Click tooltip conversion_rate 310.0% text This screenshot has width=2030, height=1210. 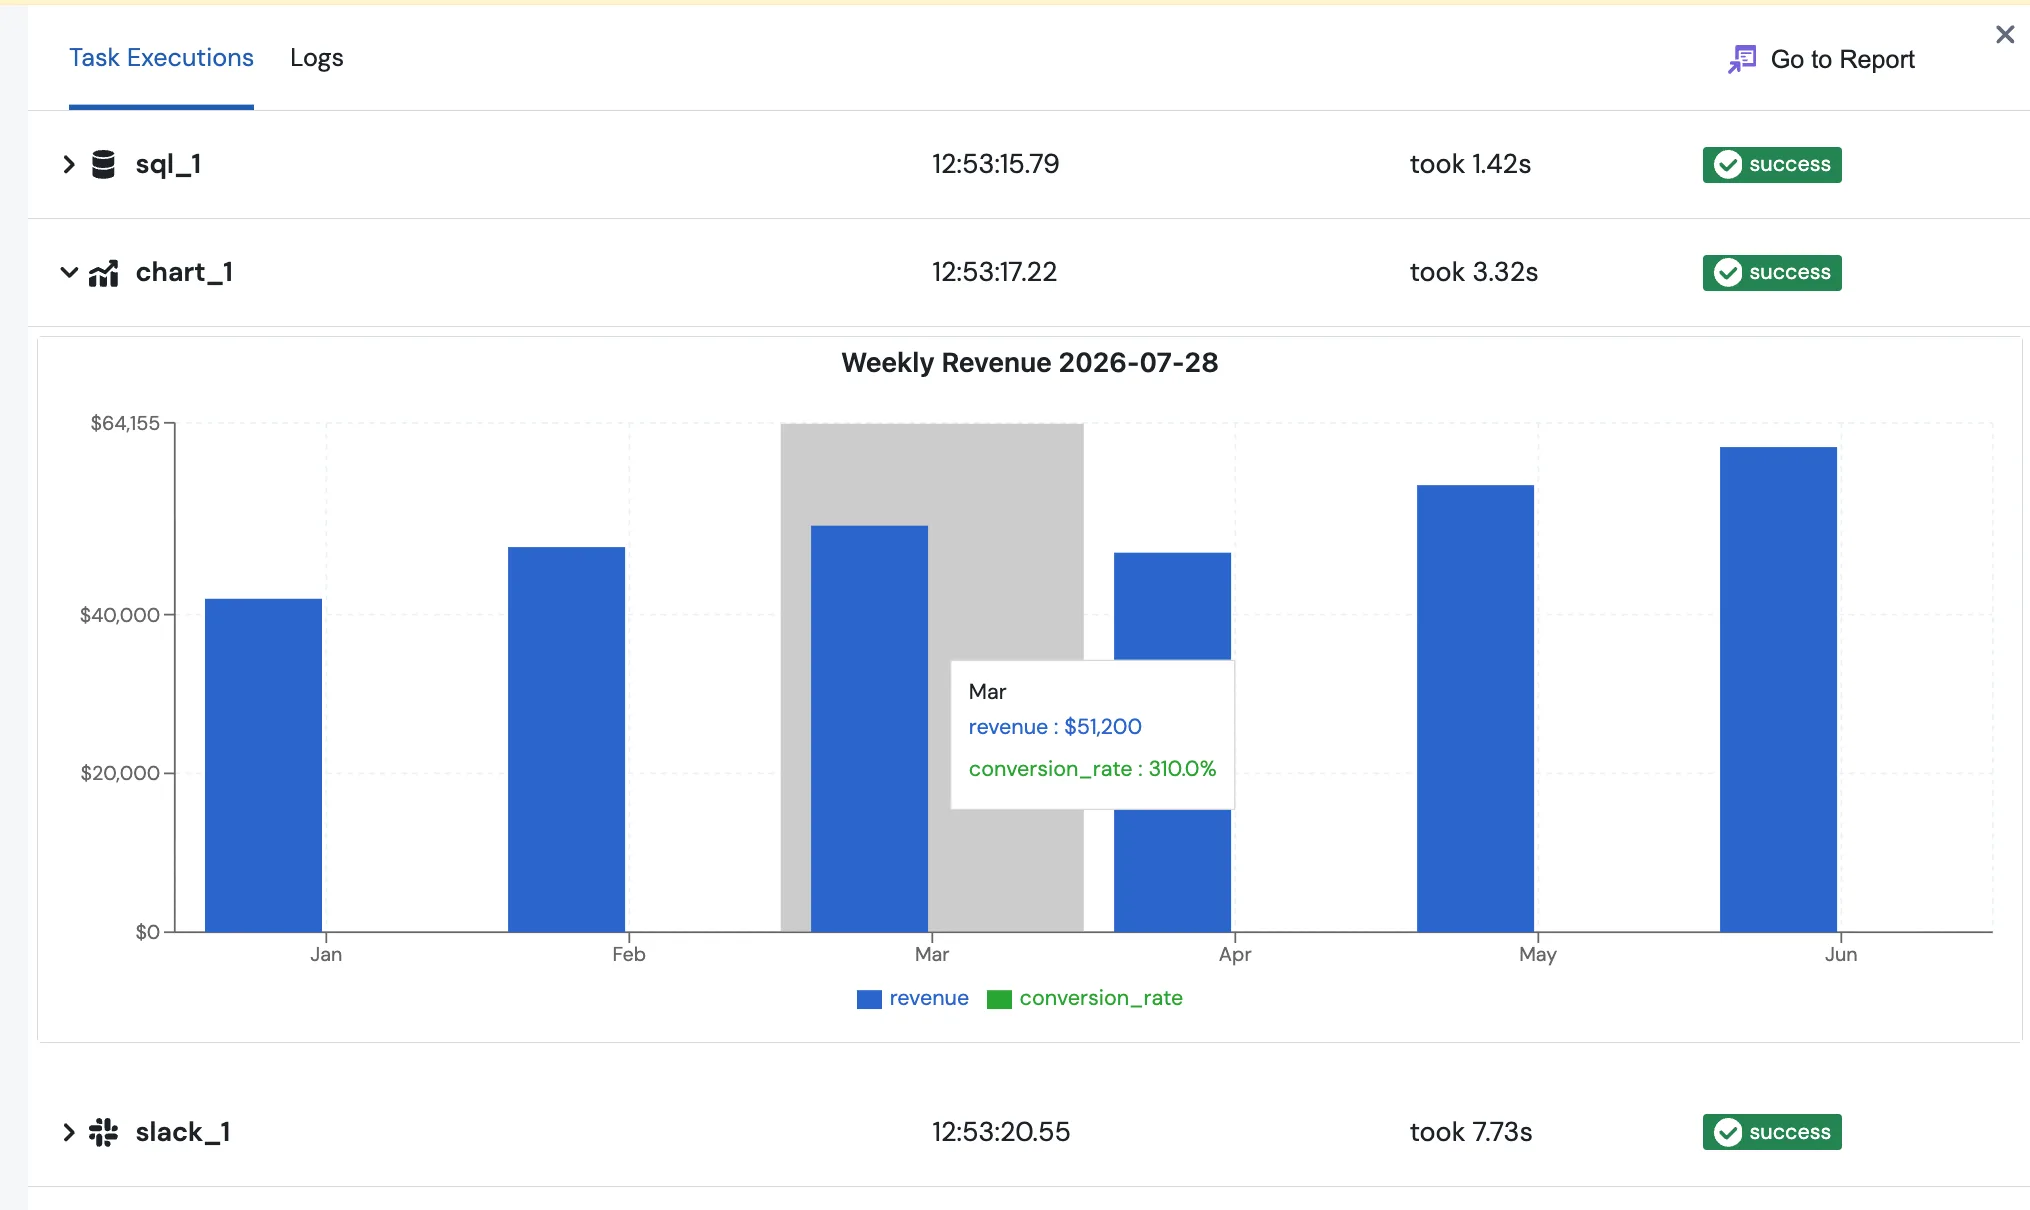1092,769
